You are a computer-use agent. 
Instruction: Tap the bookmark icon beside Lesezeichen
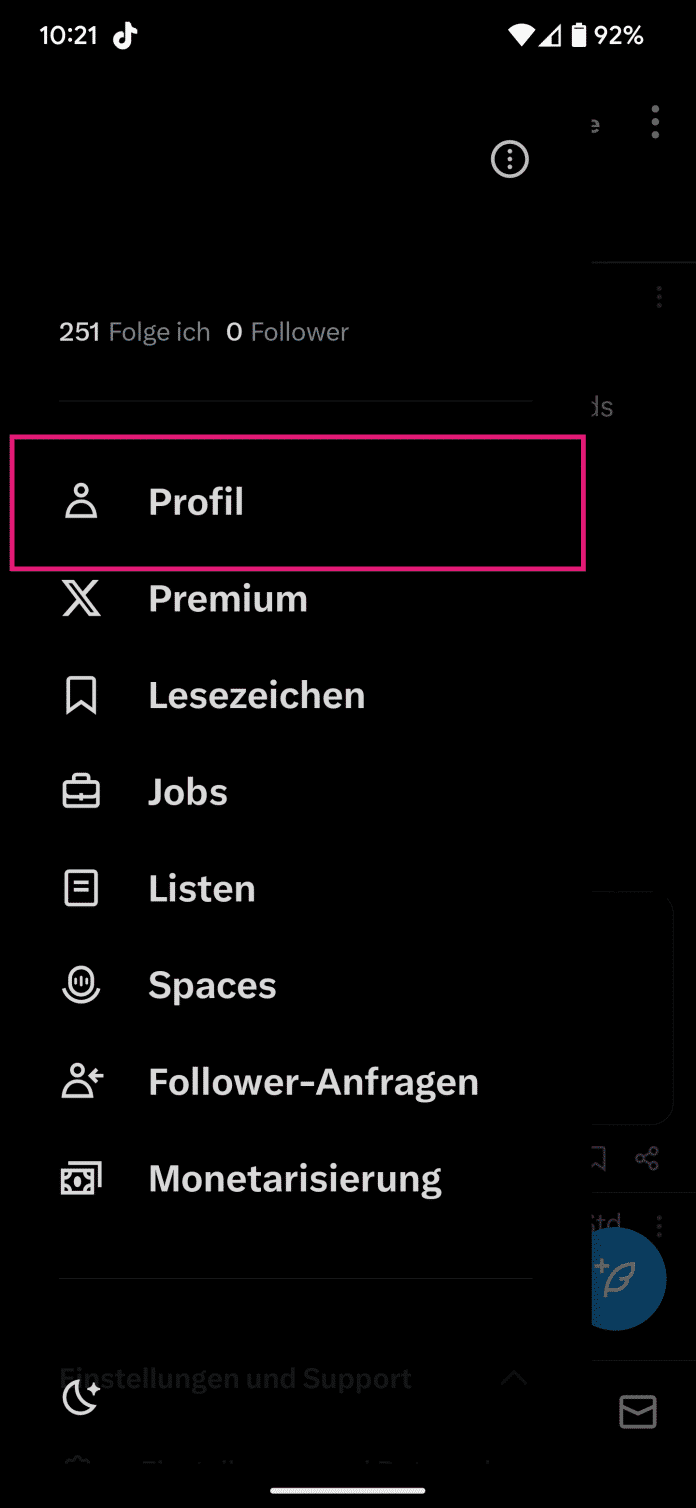coord(81,696)
